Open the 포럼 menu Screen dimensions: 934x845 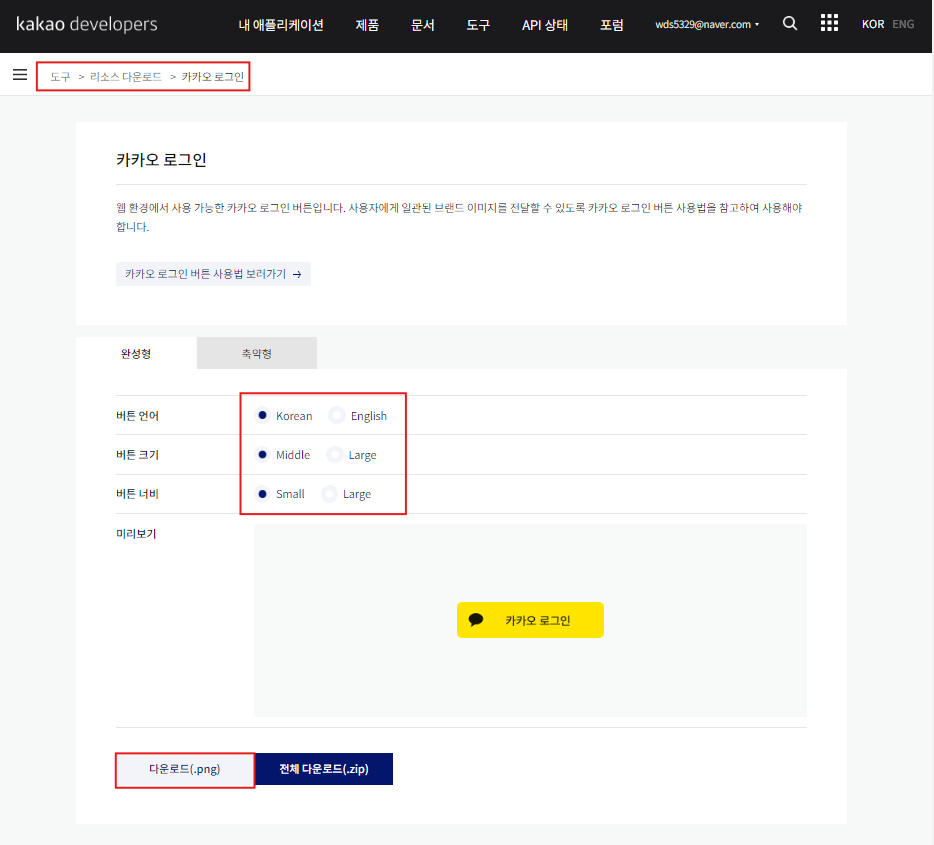coord(611,24)
